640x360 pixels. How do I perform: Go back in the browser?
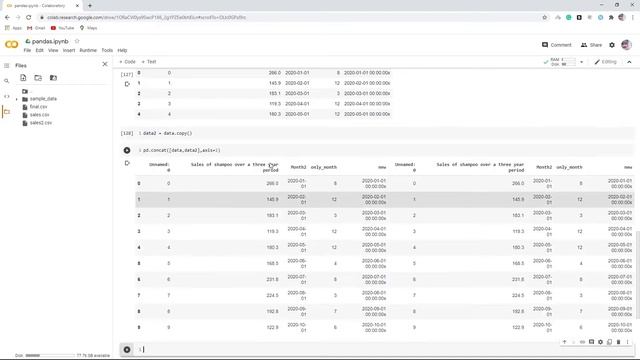tap(7, 17)
